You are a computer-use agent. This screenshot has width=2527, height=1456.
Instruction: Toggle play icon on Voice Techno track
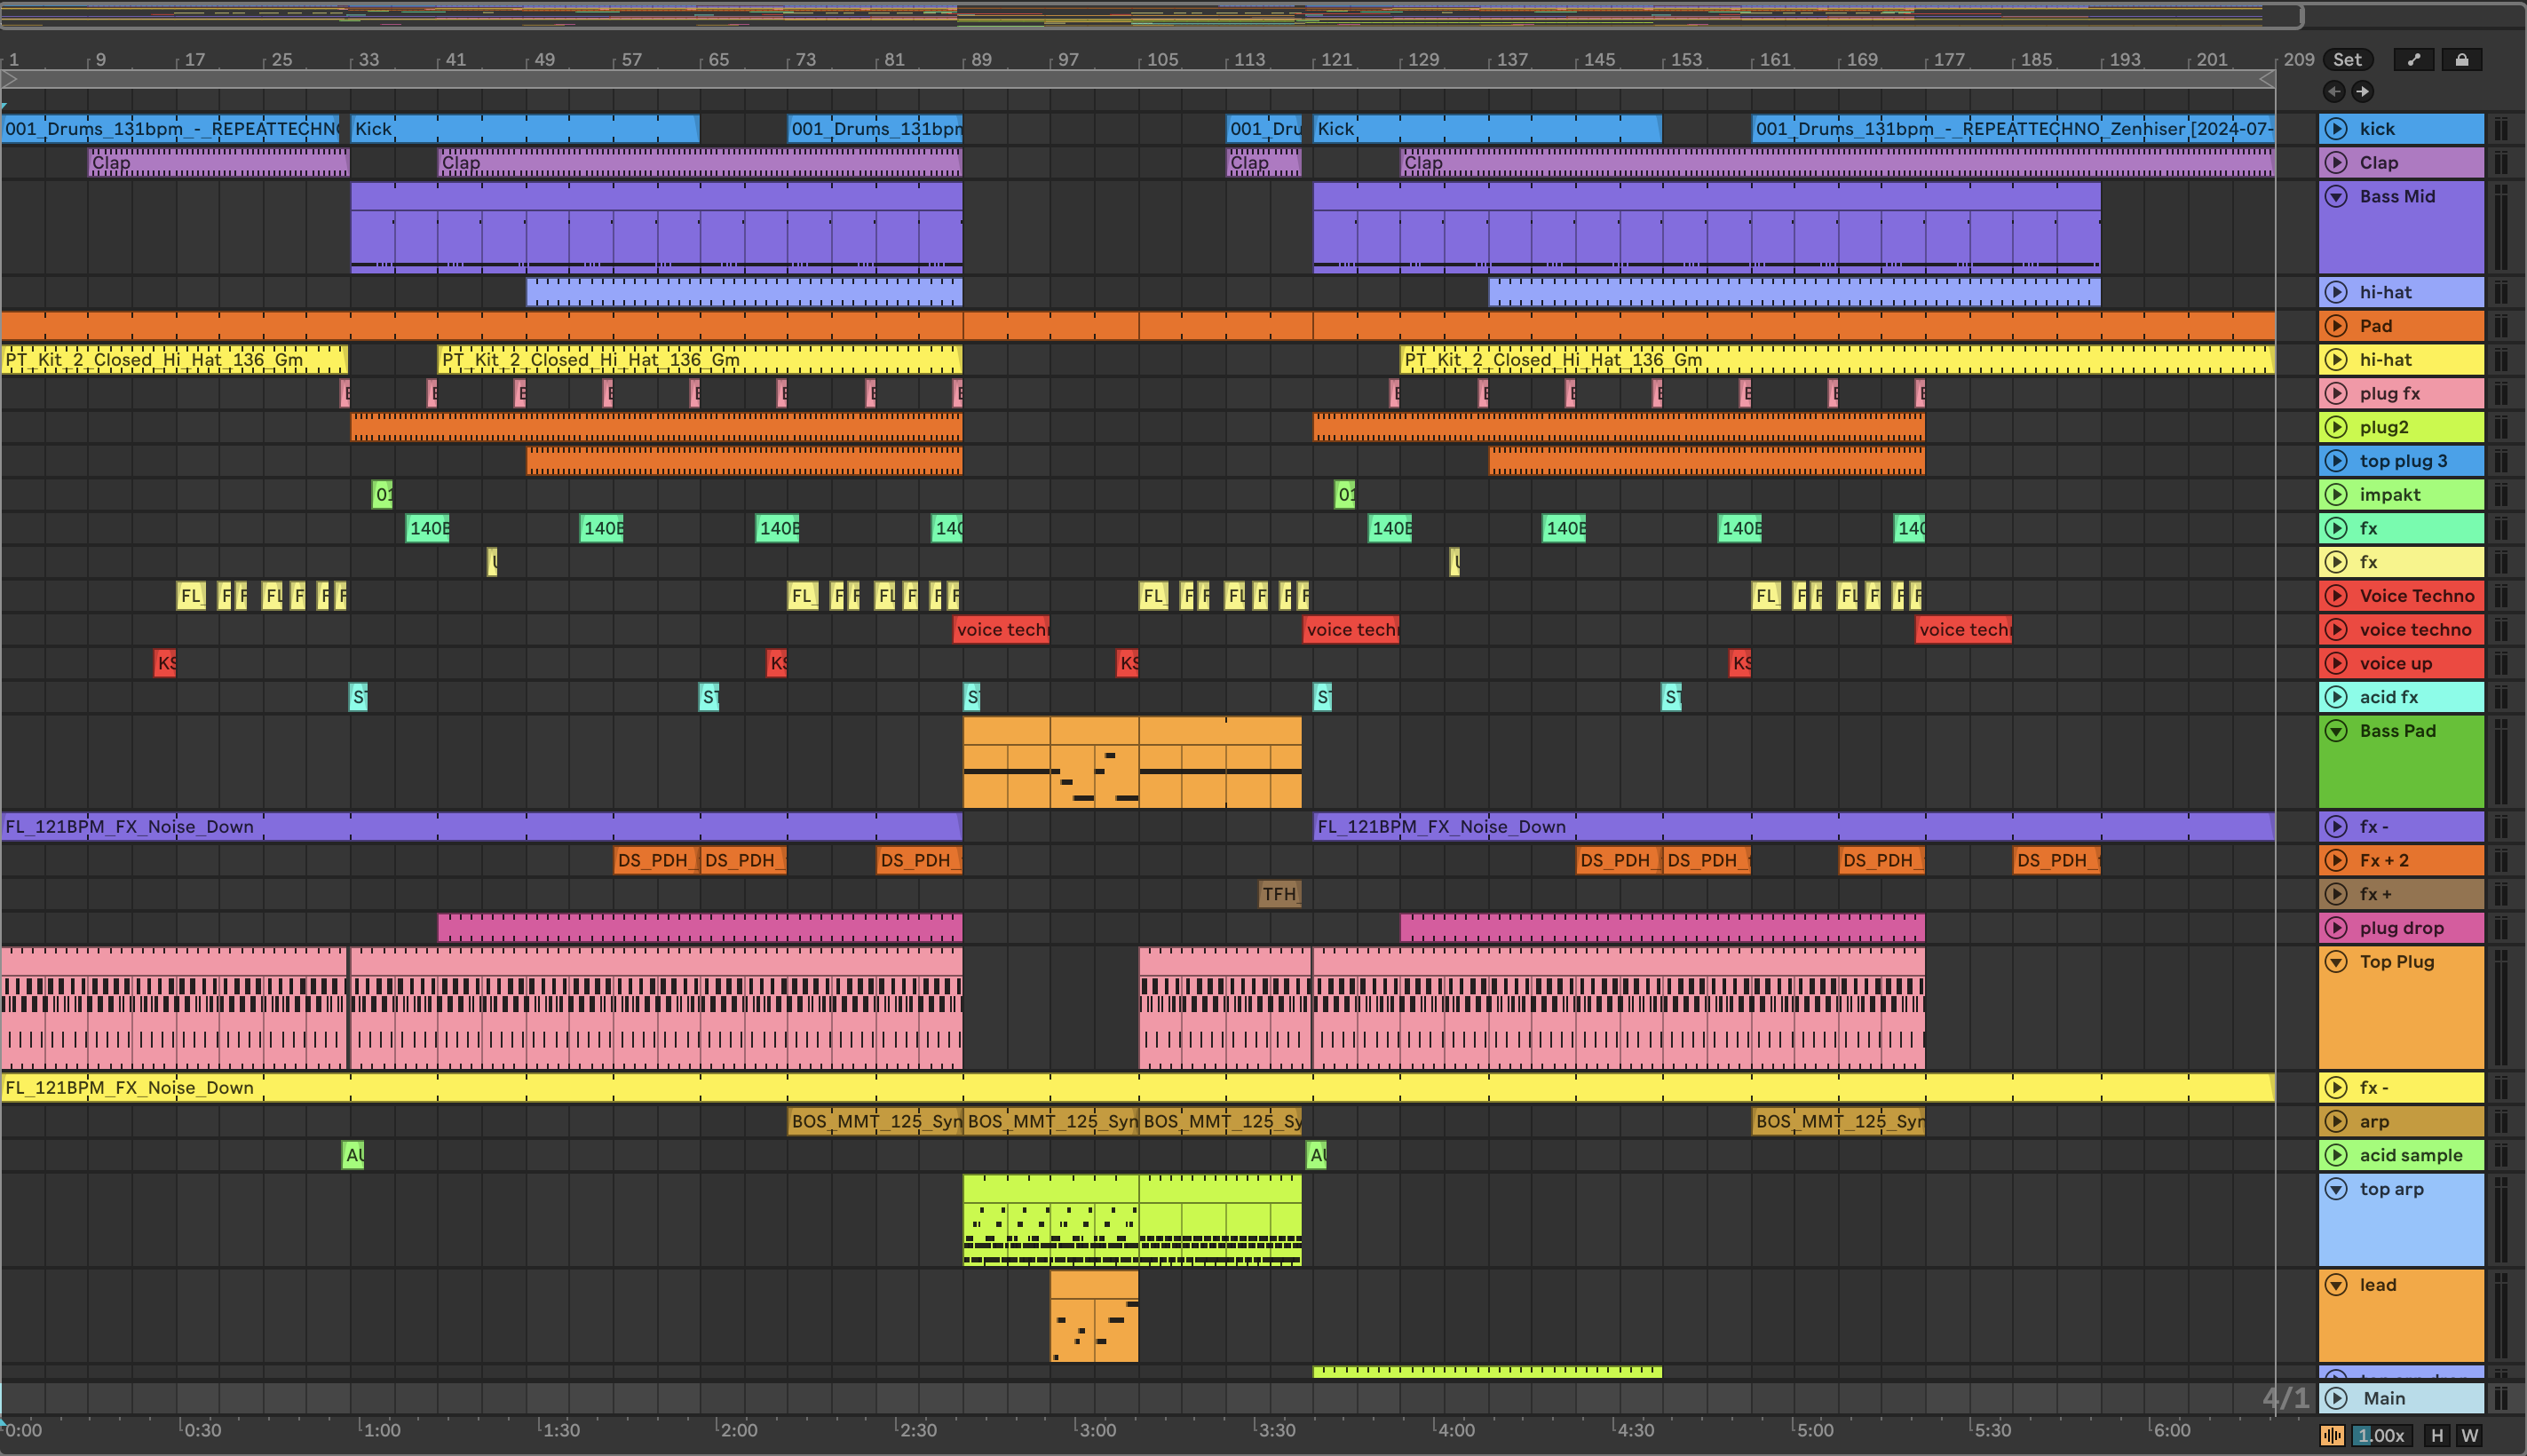click(x=2336, y=596)
